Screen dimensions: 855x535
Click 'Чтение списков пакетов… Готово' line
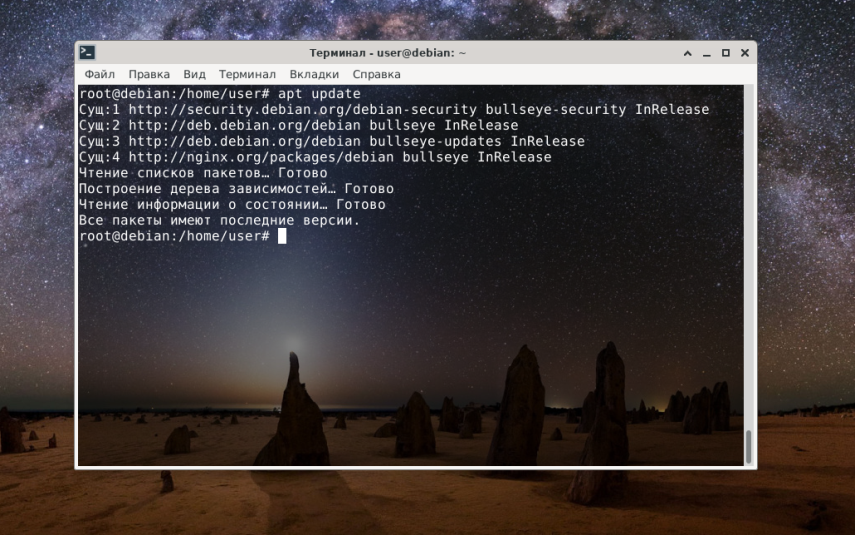[203, 173]
